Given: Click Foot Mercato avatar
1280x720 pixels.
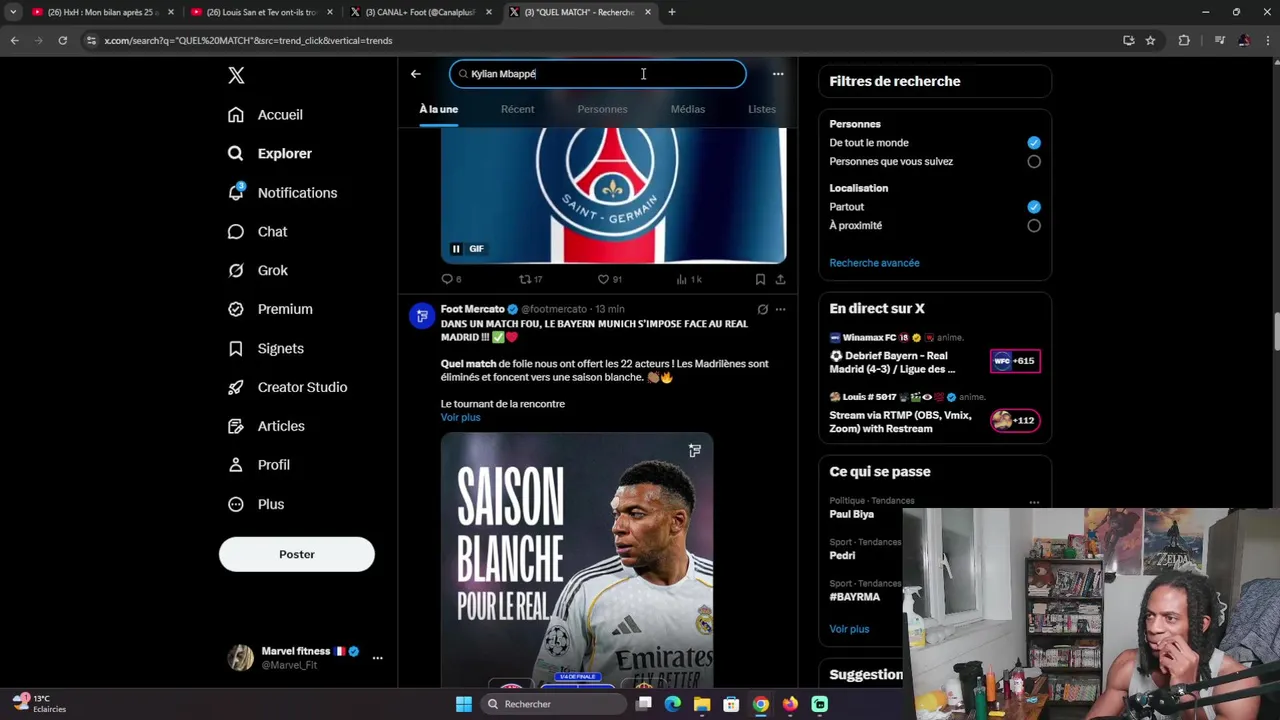Looking at the screenshot, I should click(422, 316).
